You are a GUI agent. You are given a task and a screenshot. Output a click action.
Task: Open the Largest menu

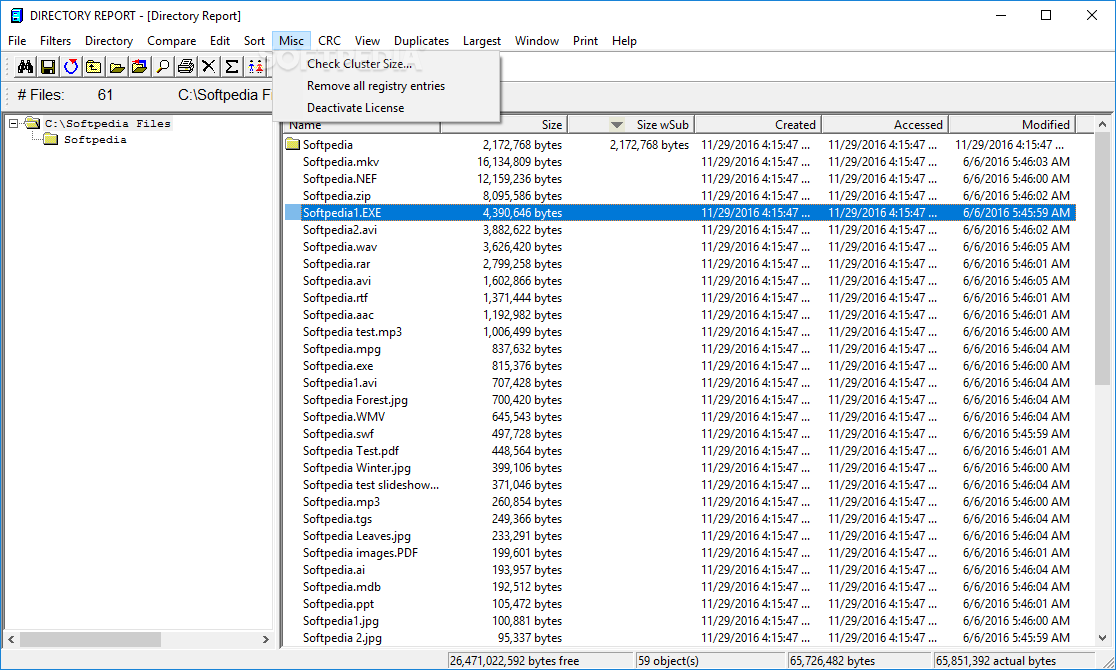(482, 41)
